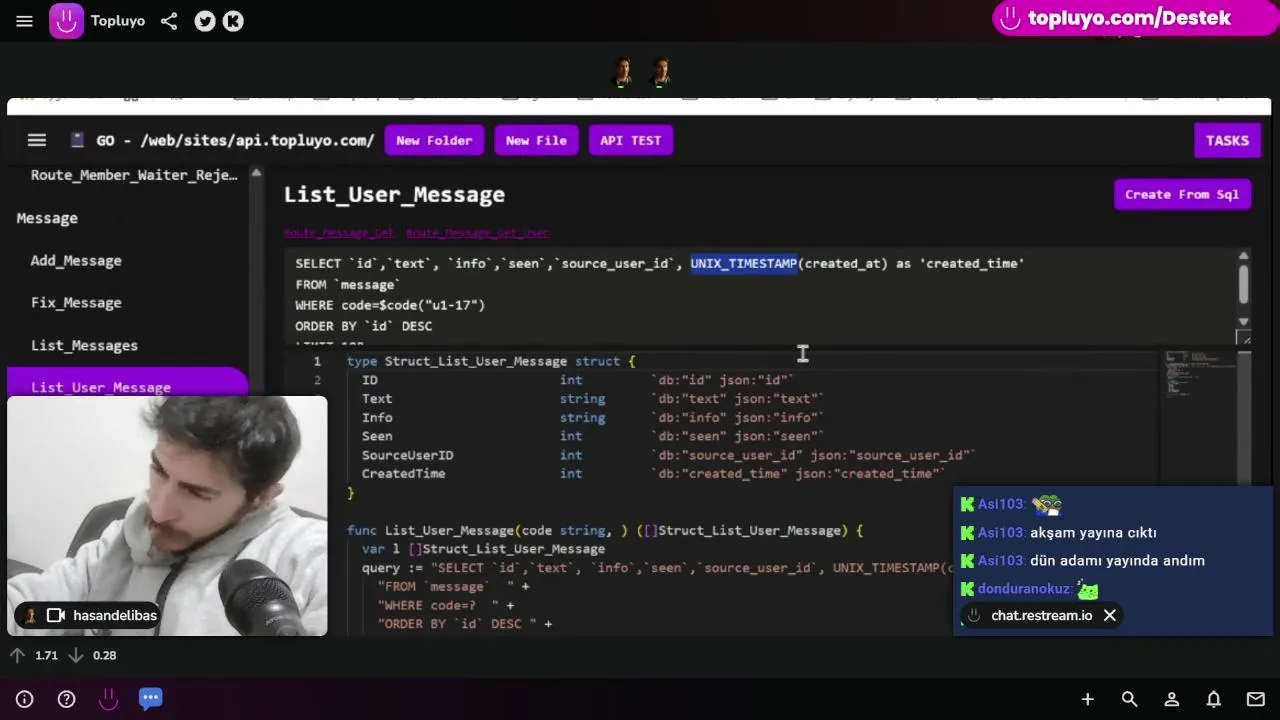Click the upload speed arrow indicator
Screen dimensions: 1280x720
pos(17,655)
